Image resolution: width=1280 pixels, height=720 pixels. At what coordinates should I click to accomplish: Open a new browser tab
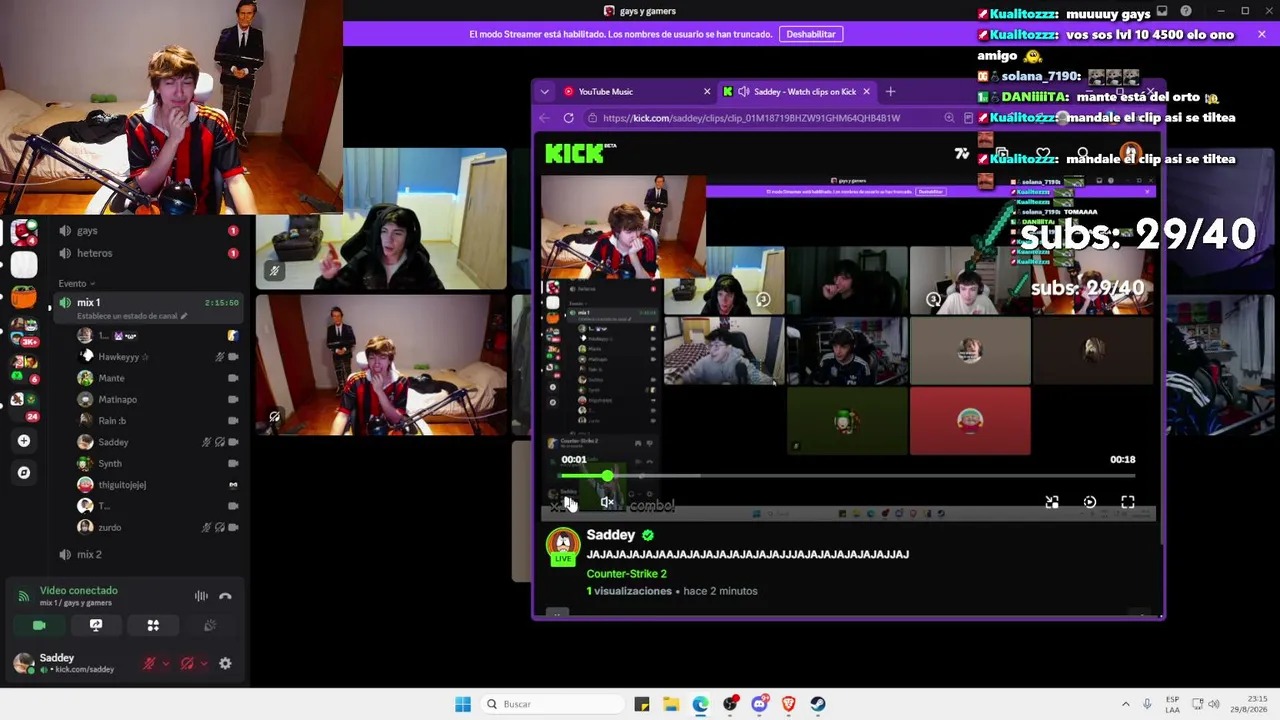tap(890, 92)
